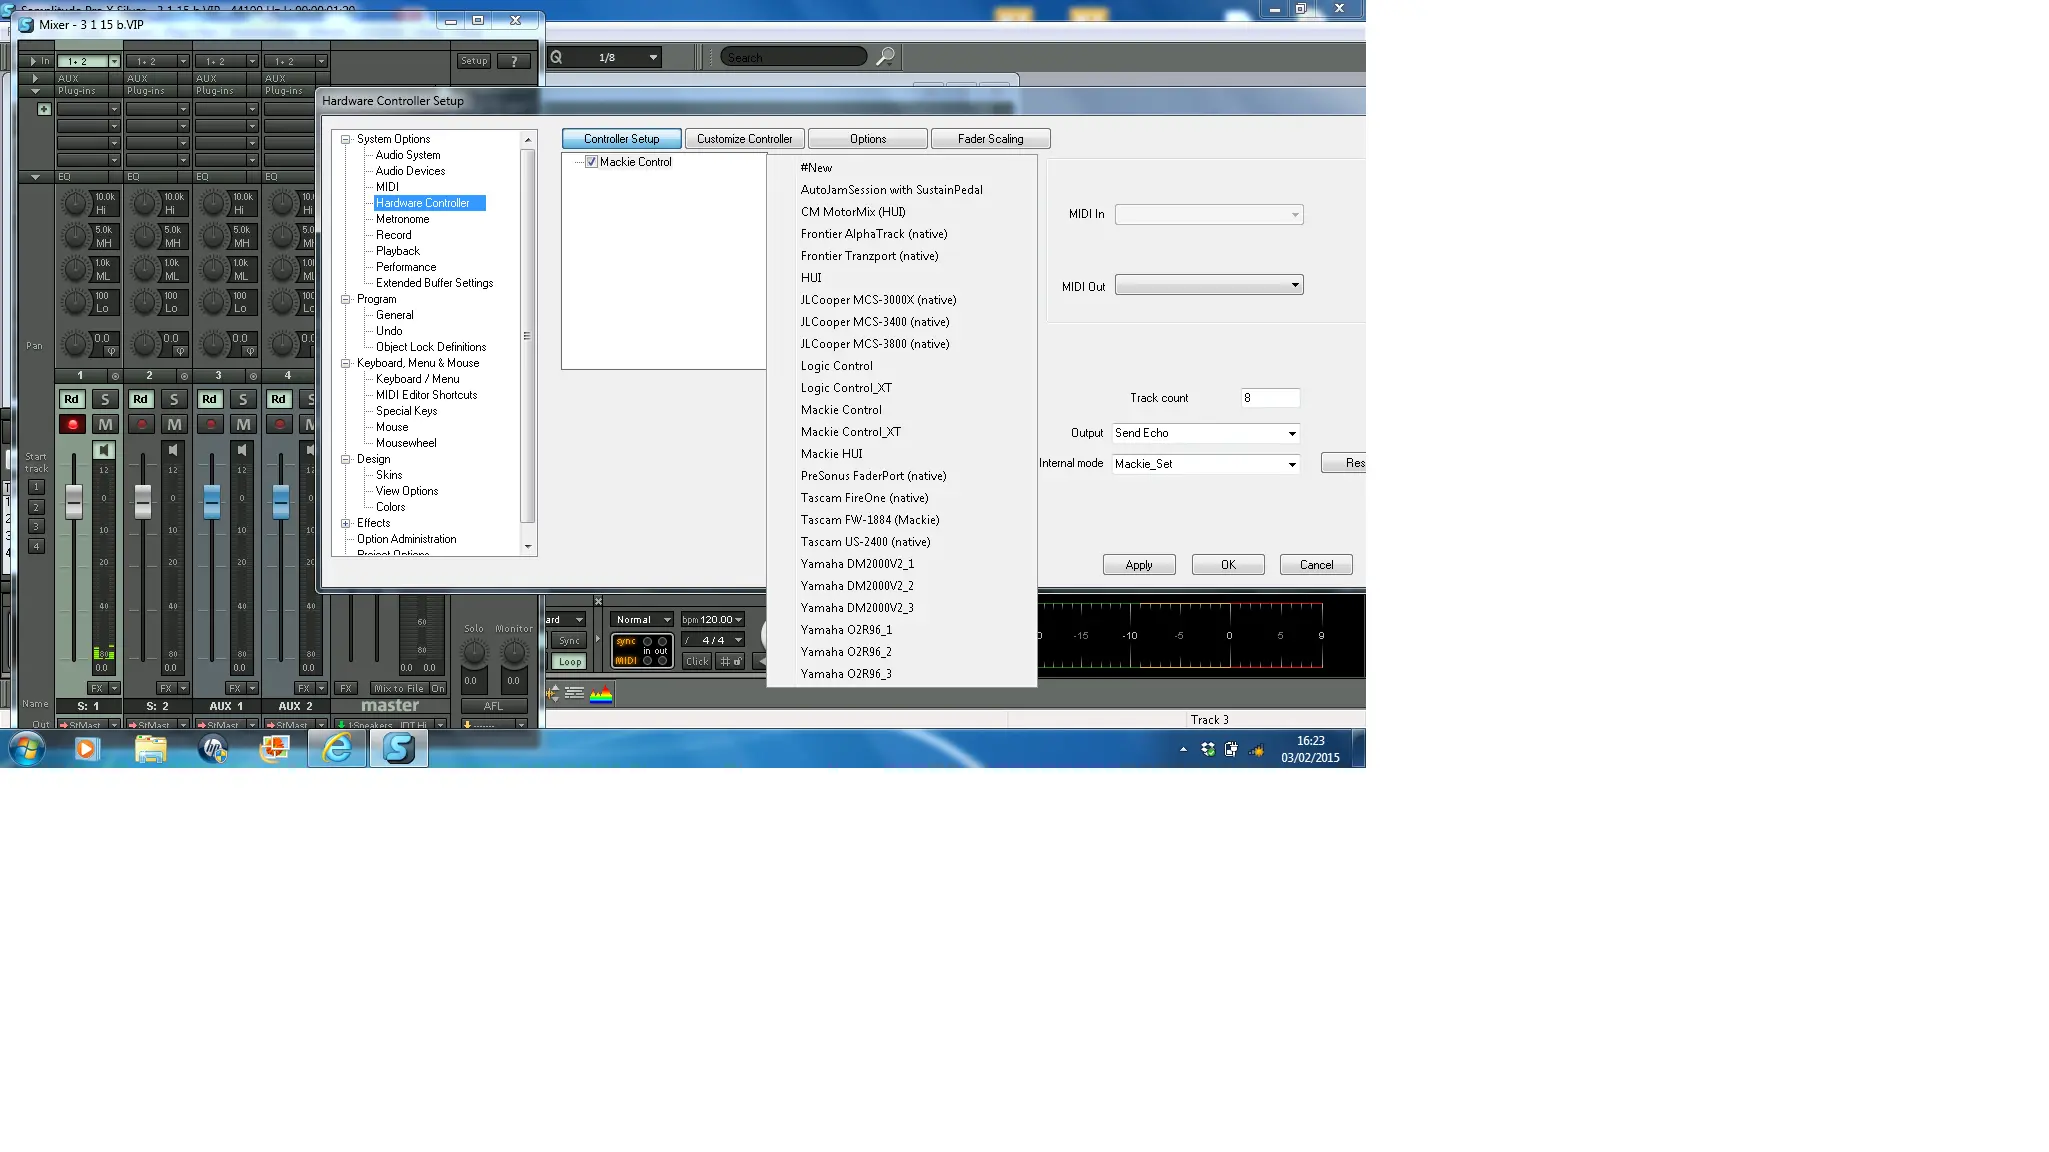Viewport: 2049px width, 1152px height.
Task: Click OK in Hardware Controller Setup
Action: click(x=1228, y=565)
